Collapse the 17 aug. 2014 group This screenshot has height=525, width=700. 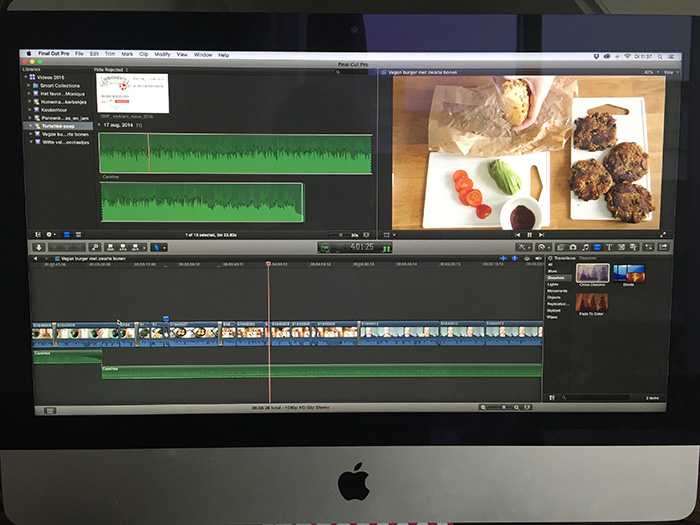tap(100, 125)
